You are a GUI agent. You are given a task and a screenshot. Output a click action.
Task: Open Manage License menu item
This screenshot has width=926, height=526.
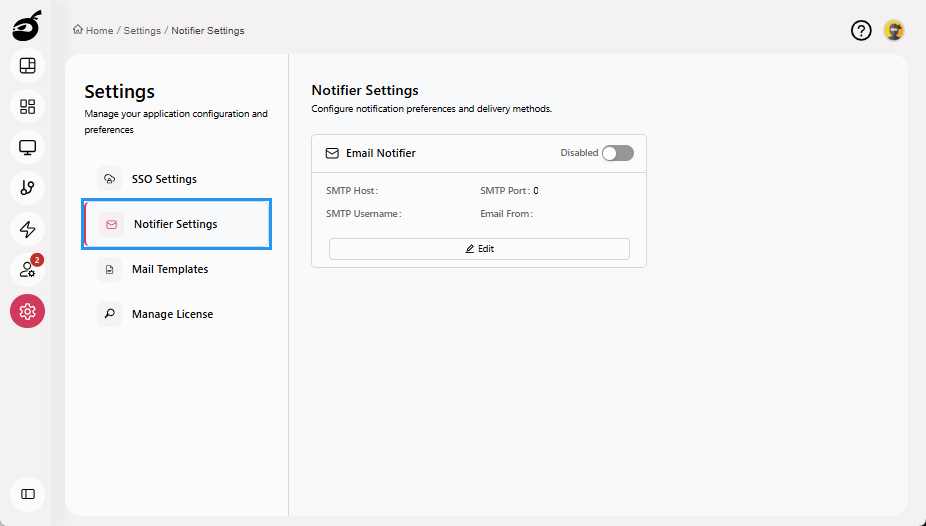(176, 314)
